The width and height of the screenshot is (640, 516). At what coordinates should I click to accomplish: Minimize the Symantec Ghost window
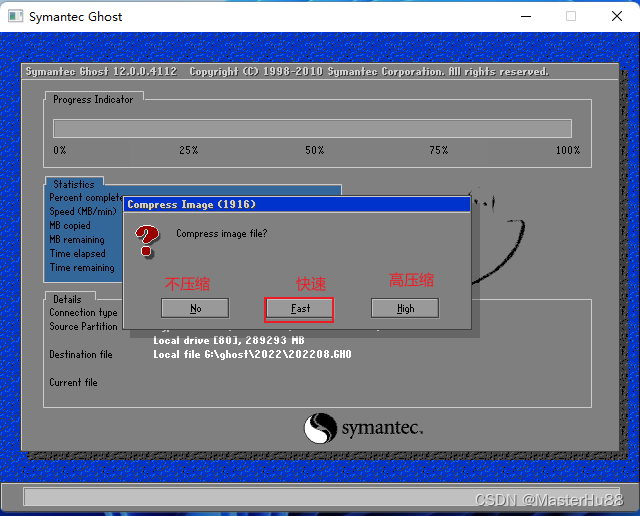coord(526,16)
